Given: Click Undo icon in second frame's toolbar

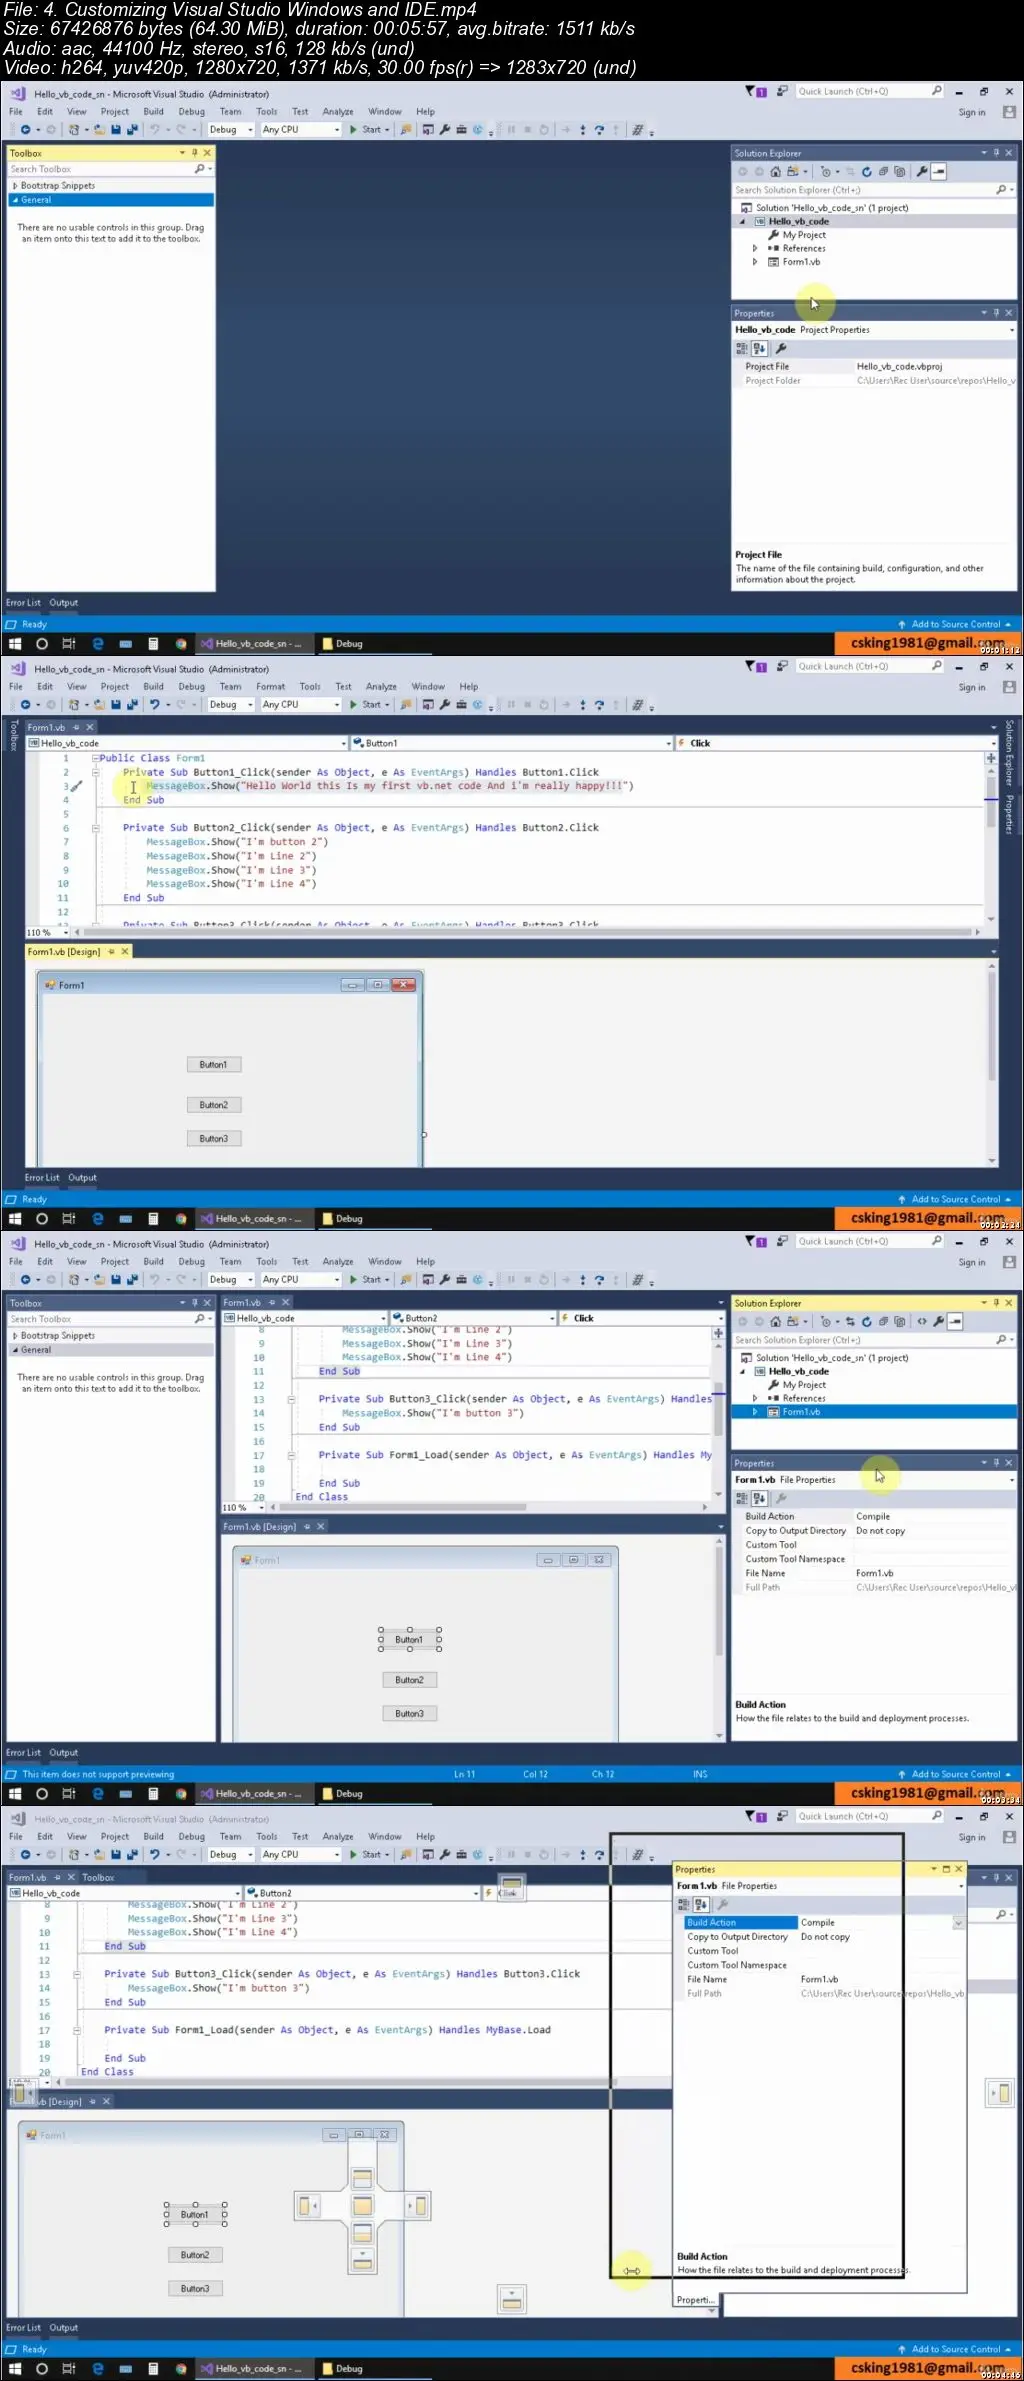Looking at the screenshot, I should [x=154, y=705].
